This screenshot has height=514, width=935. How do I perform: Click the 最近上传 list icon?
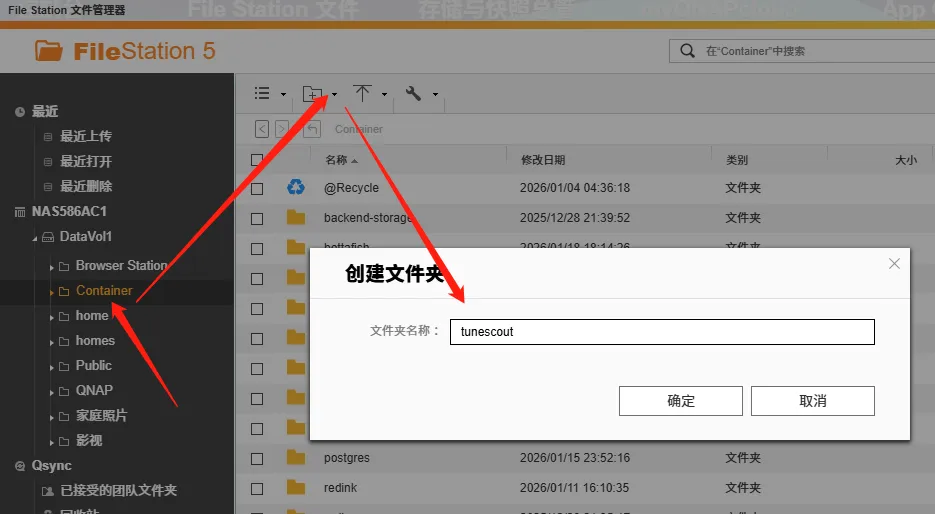click(x=48, y=137)
